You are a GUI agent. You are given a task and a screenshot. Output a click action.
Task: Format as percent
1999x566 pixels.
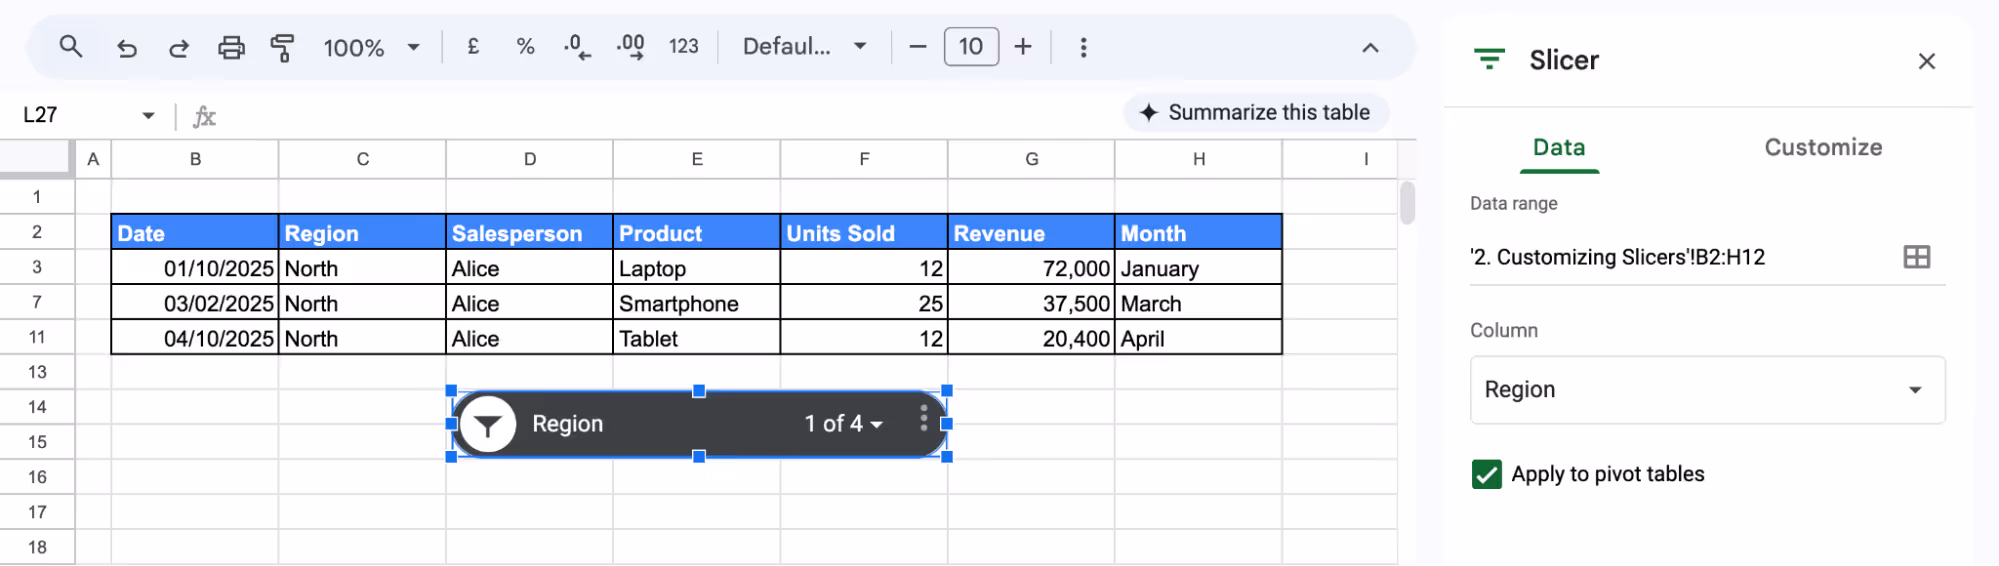point(525,47)
